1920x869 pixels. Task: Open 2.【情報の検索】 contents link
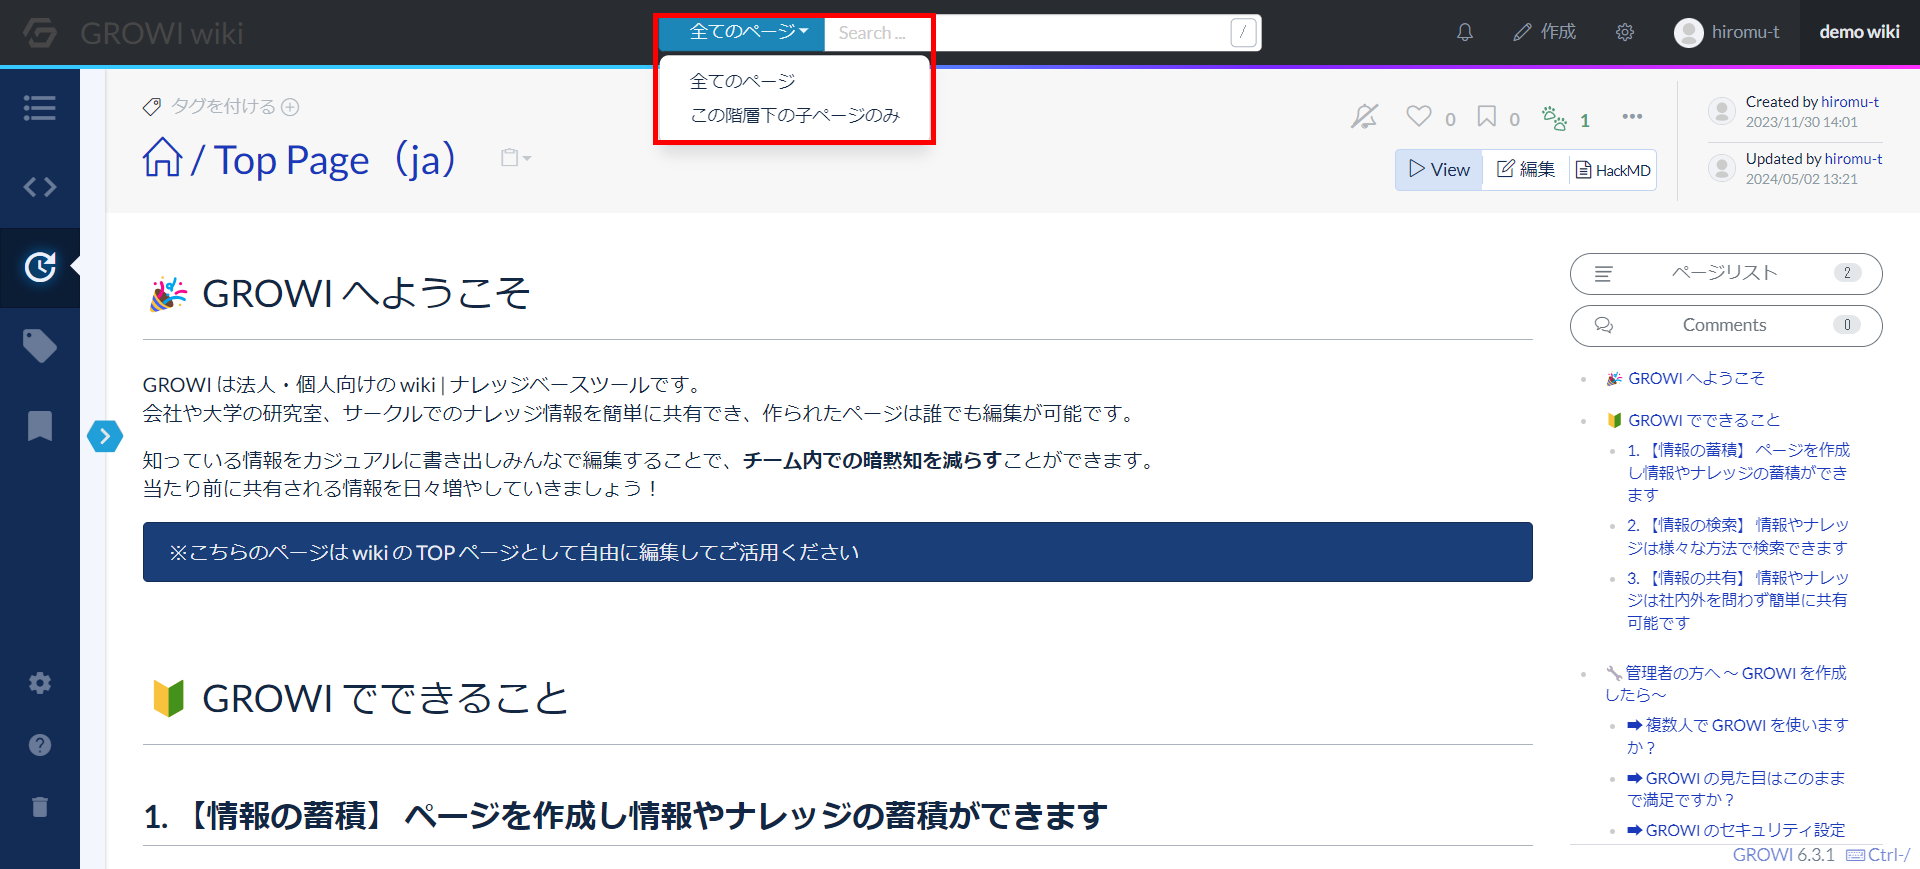pyautogui.click(x=1738, y=536)
